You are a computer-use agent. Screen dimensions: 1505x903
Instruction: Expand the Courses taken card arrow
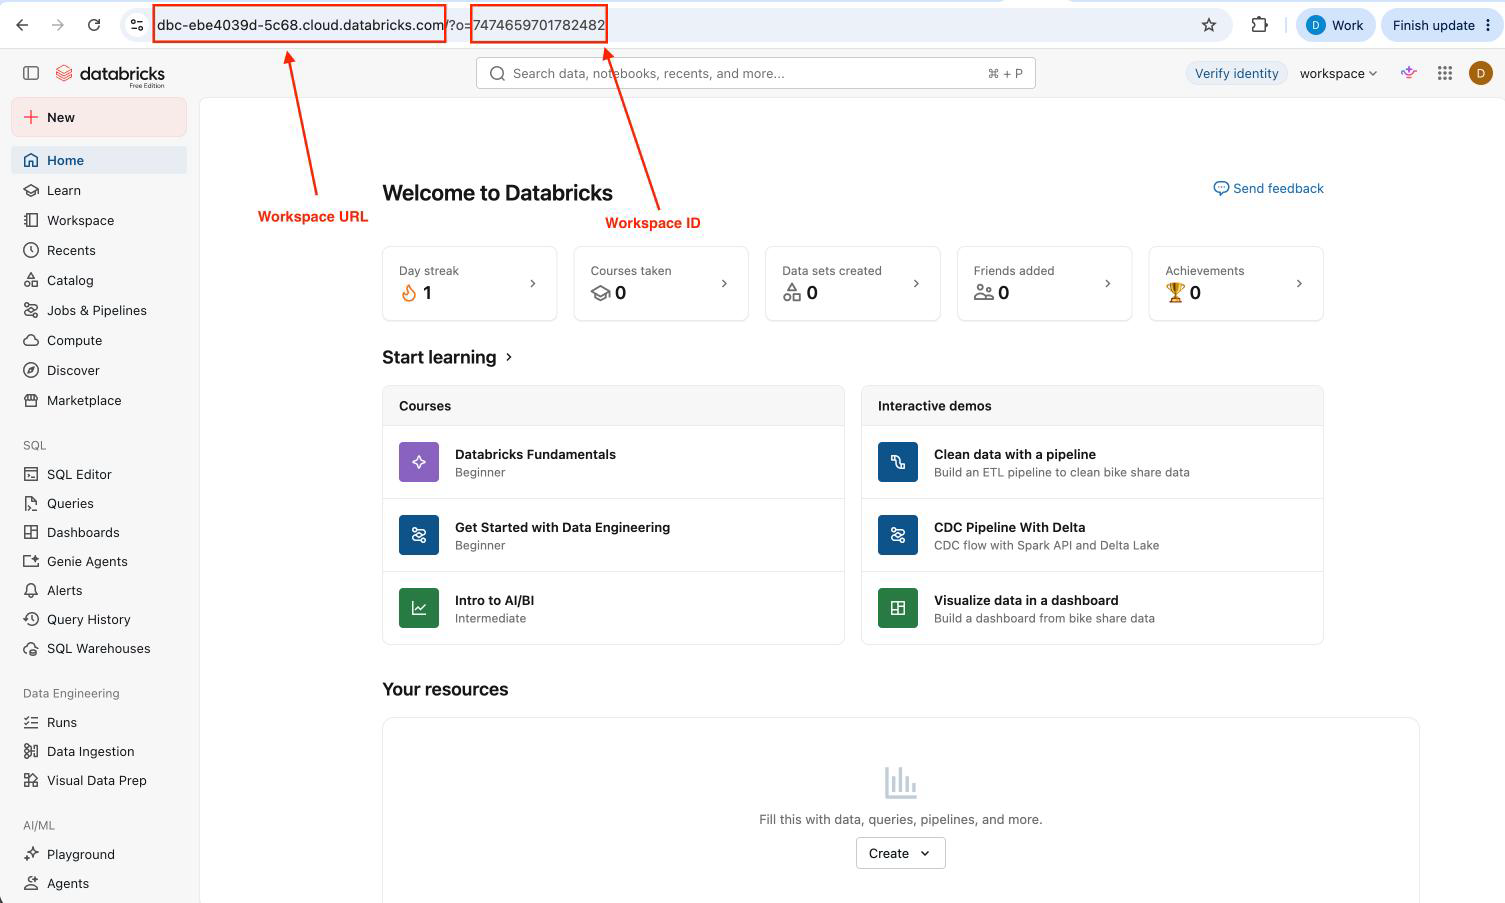pyautogui.click(x=725, y=284)
